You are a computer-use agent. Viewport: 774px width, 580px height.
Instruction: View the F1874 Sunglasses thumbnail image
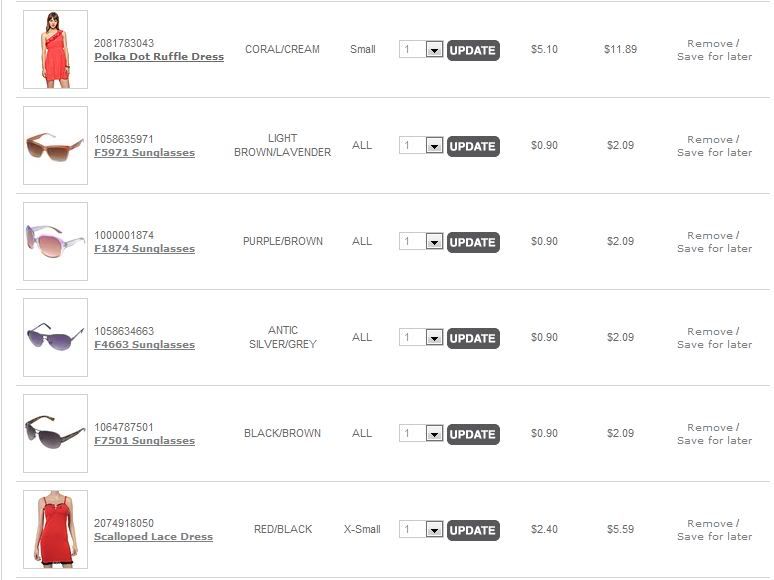pos(55,241)
